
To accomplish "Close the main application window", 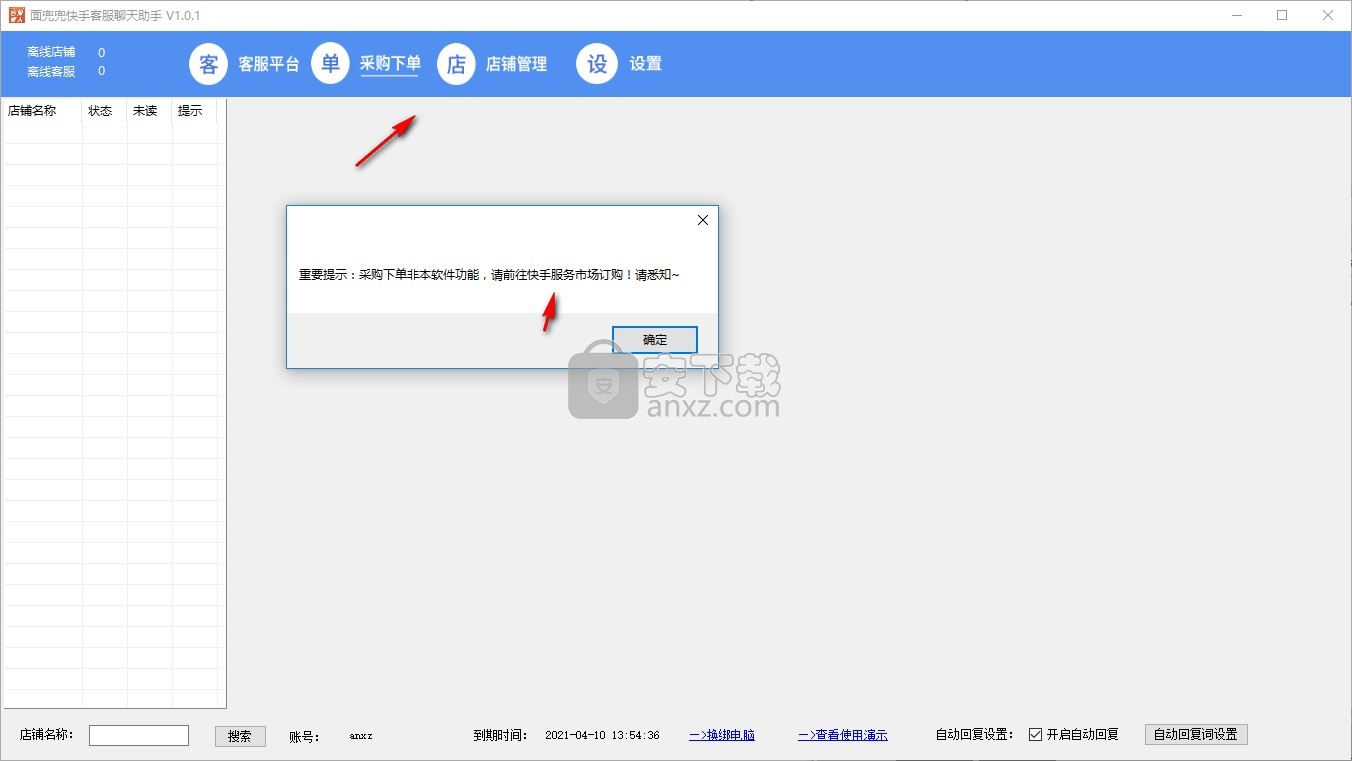I will click(1328, 15).
